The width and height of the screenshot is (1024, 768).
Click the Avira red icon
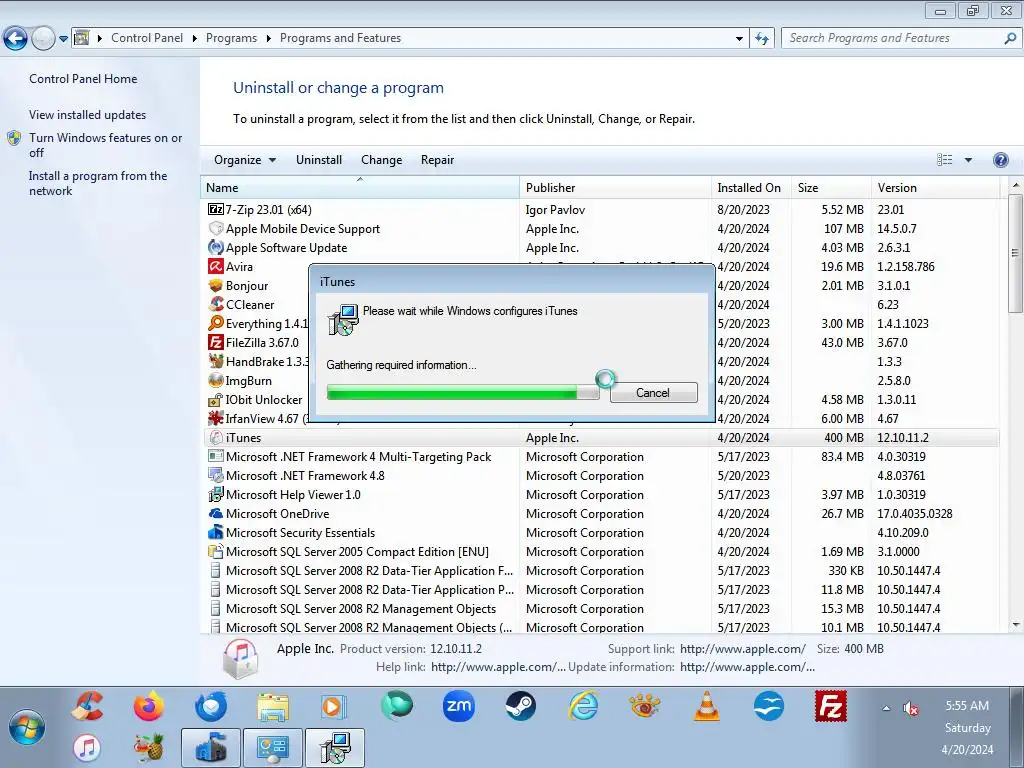216,266
